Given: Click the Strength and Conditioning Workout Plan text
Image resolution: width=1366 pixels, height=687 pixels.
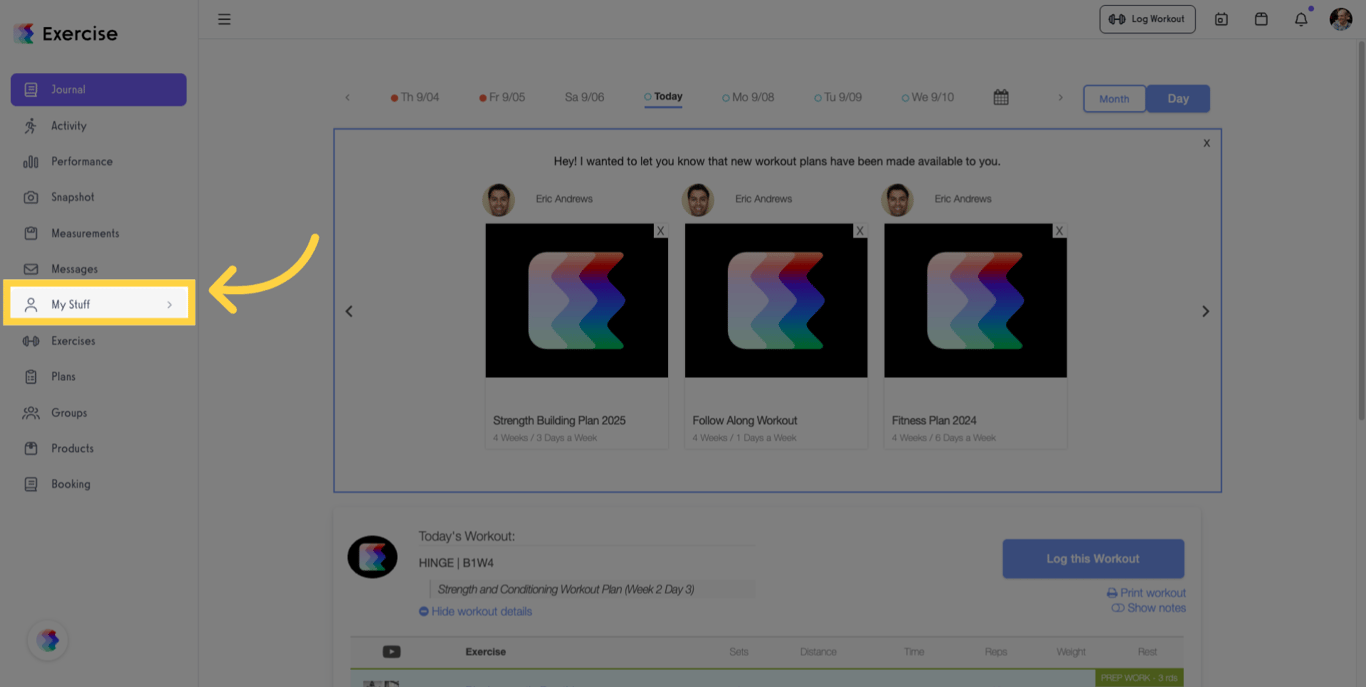Looking at the screenshot, I should point(566,590).
